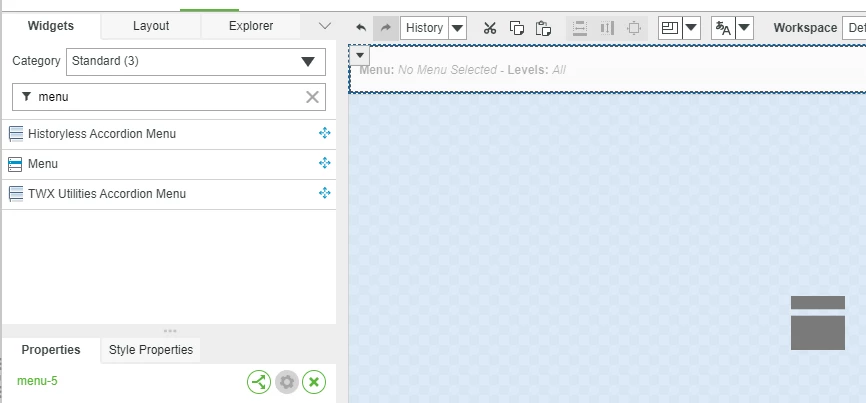Click move handle for TWX Utilities Accordion Menu
Image resolution: width=866 pixels, height=403 pixels.
tap(325, 193)
